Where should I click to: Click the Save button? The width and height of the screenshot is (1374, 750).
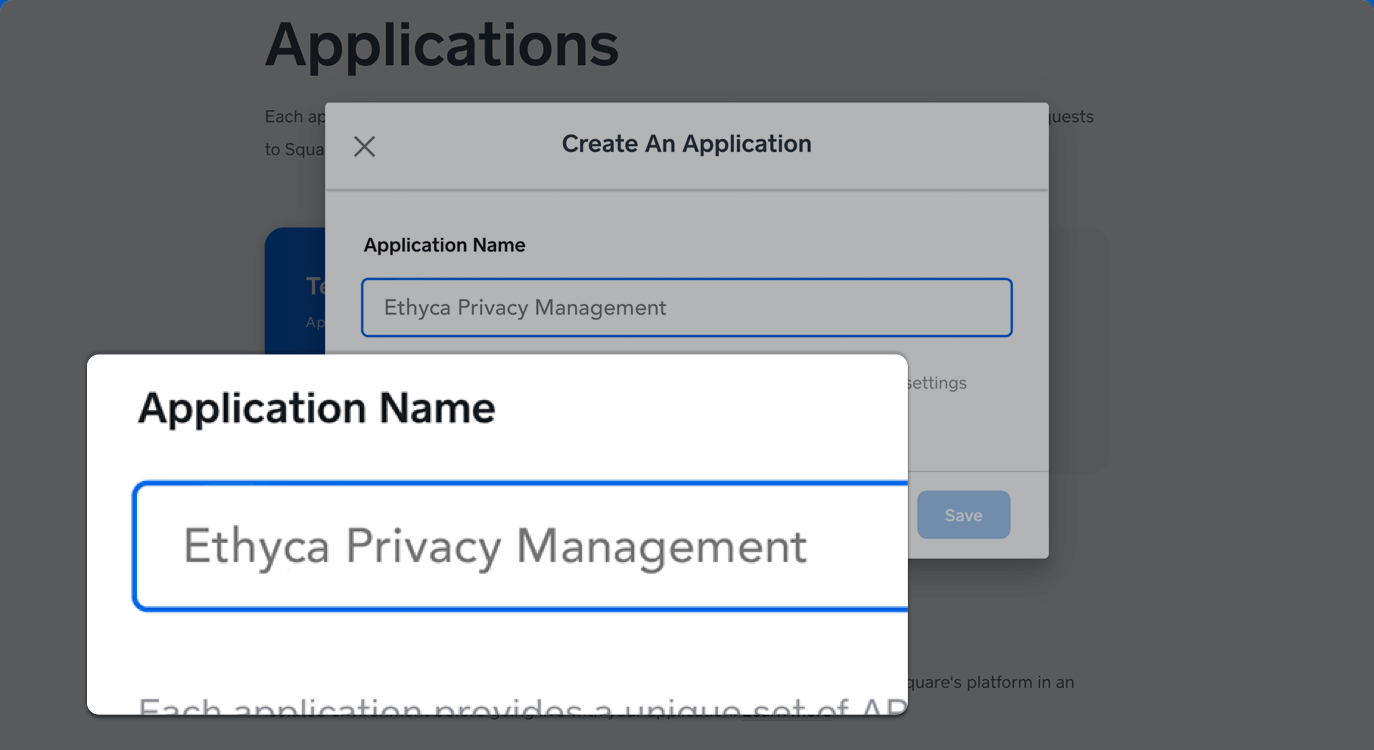point(963,515)
